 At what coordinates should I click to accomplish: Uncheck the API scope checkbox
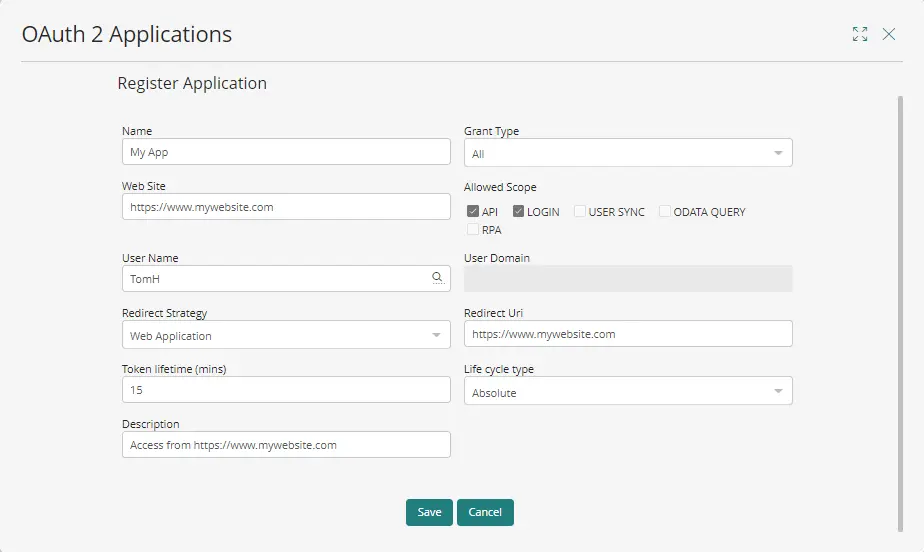click(x=473, y=211)
